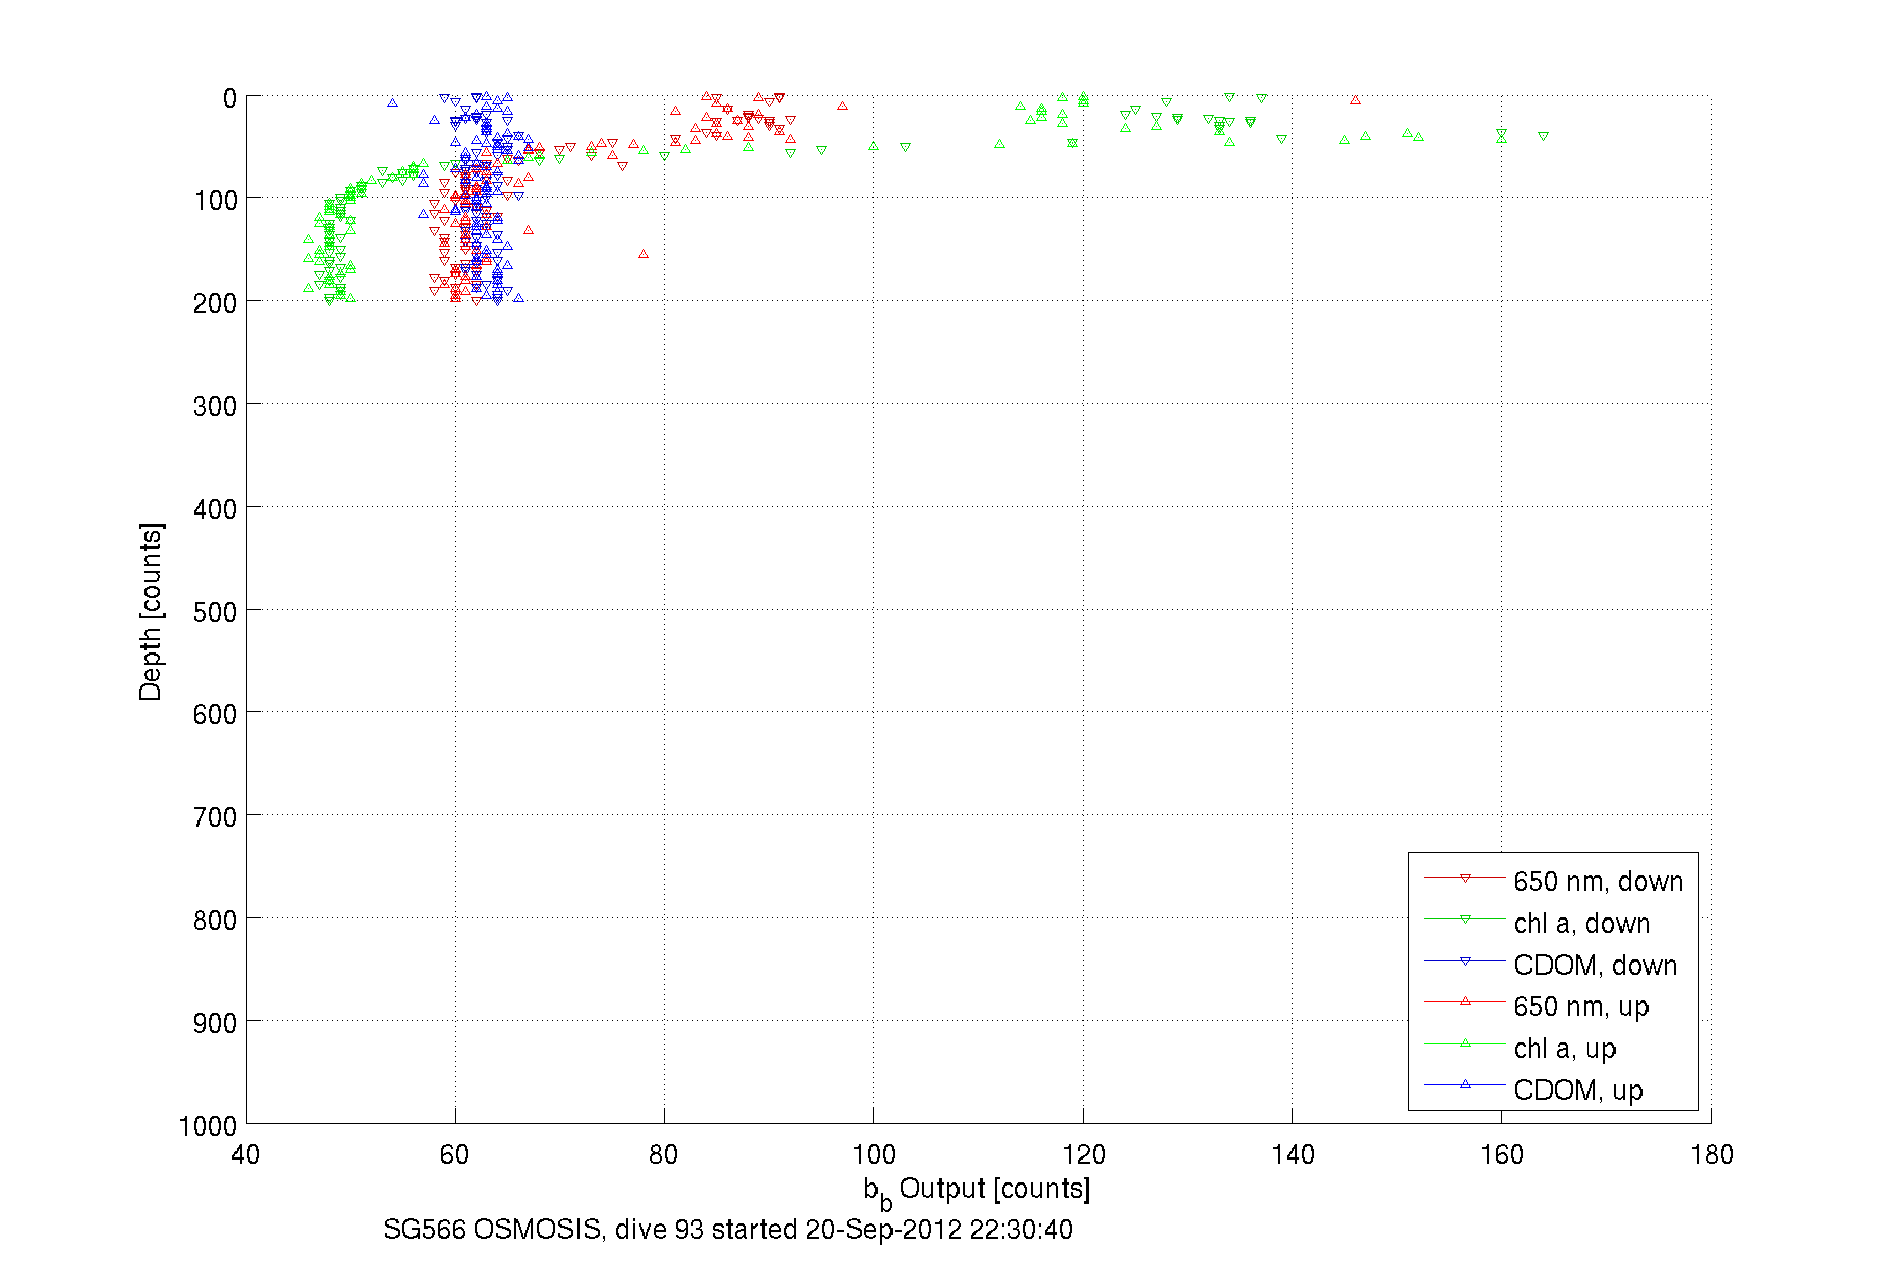Screen dimensions: 1891x1262
Task: Click the x-axis tick label 180
Action: tap(1711, 1155)
